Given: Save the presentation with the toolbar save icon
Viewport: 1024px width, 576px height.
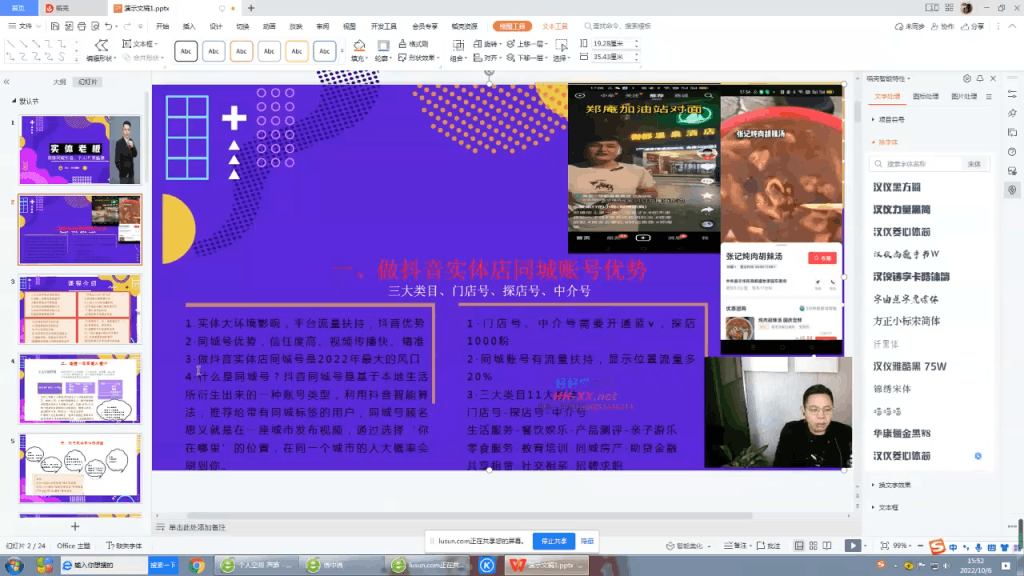Looking at the screenshot, I should tap(55, 26).
